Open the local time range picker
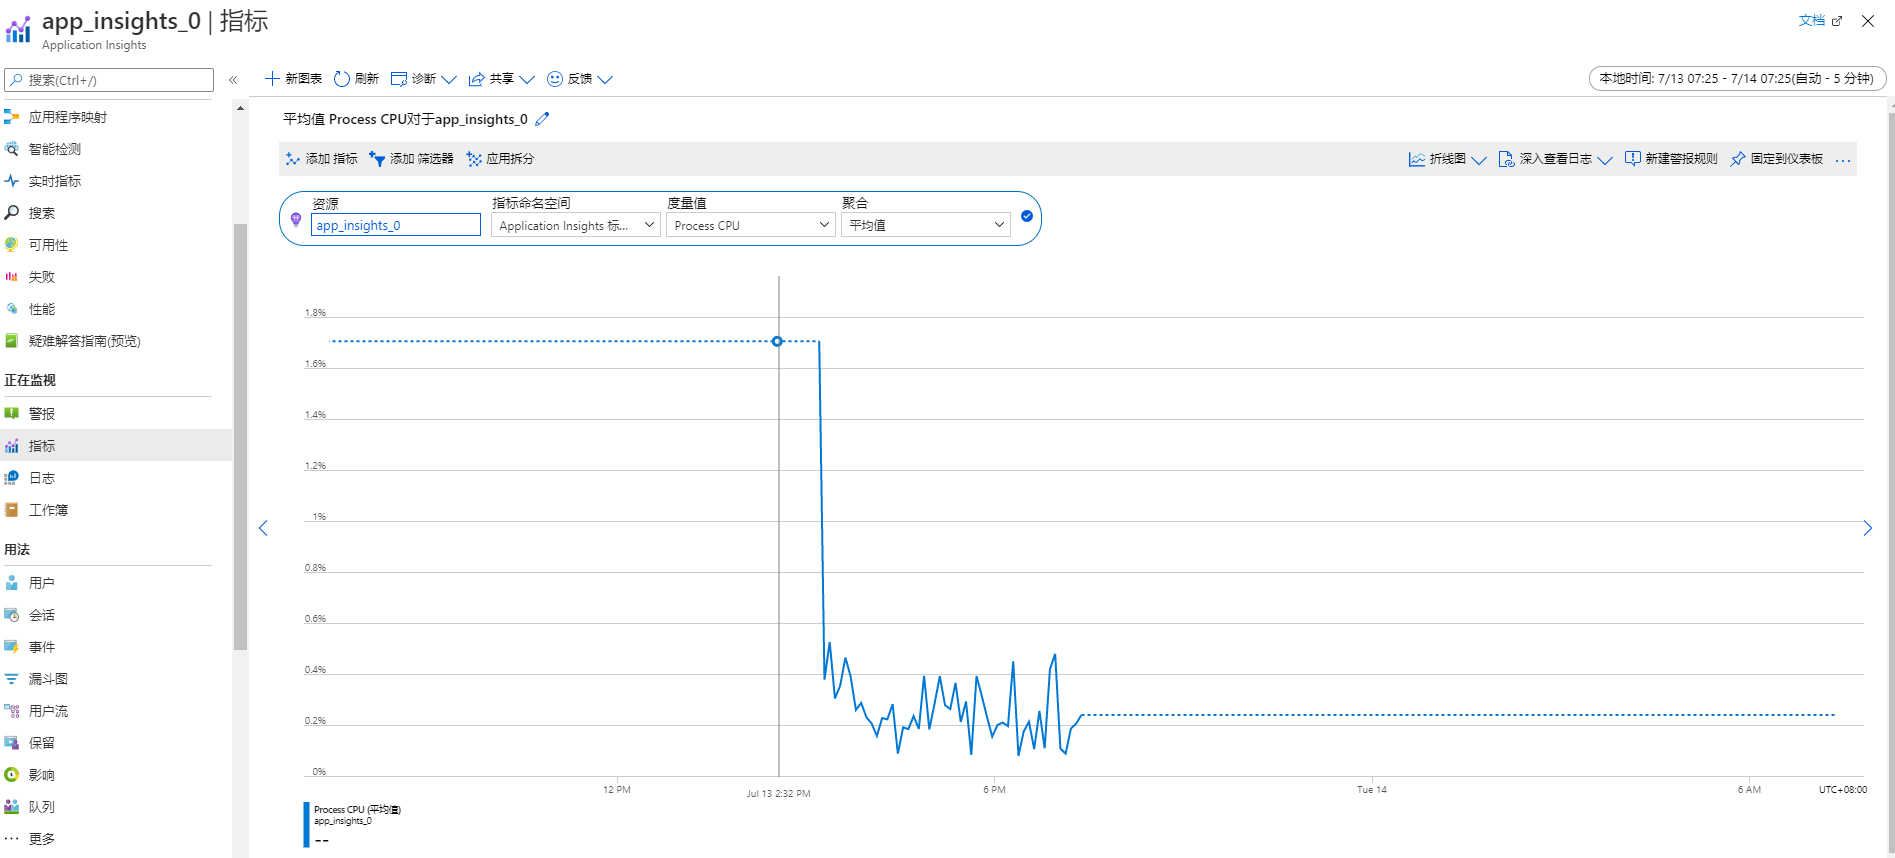 (x=1737, y=78)
